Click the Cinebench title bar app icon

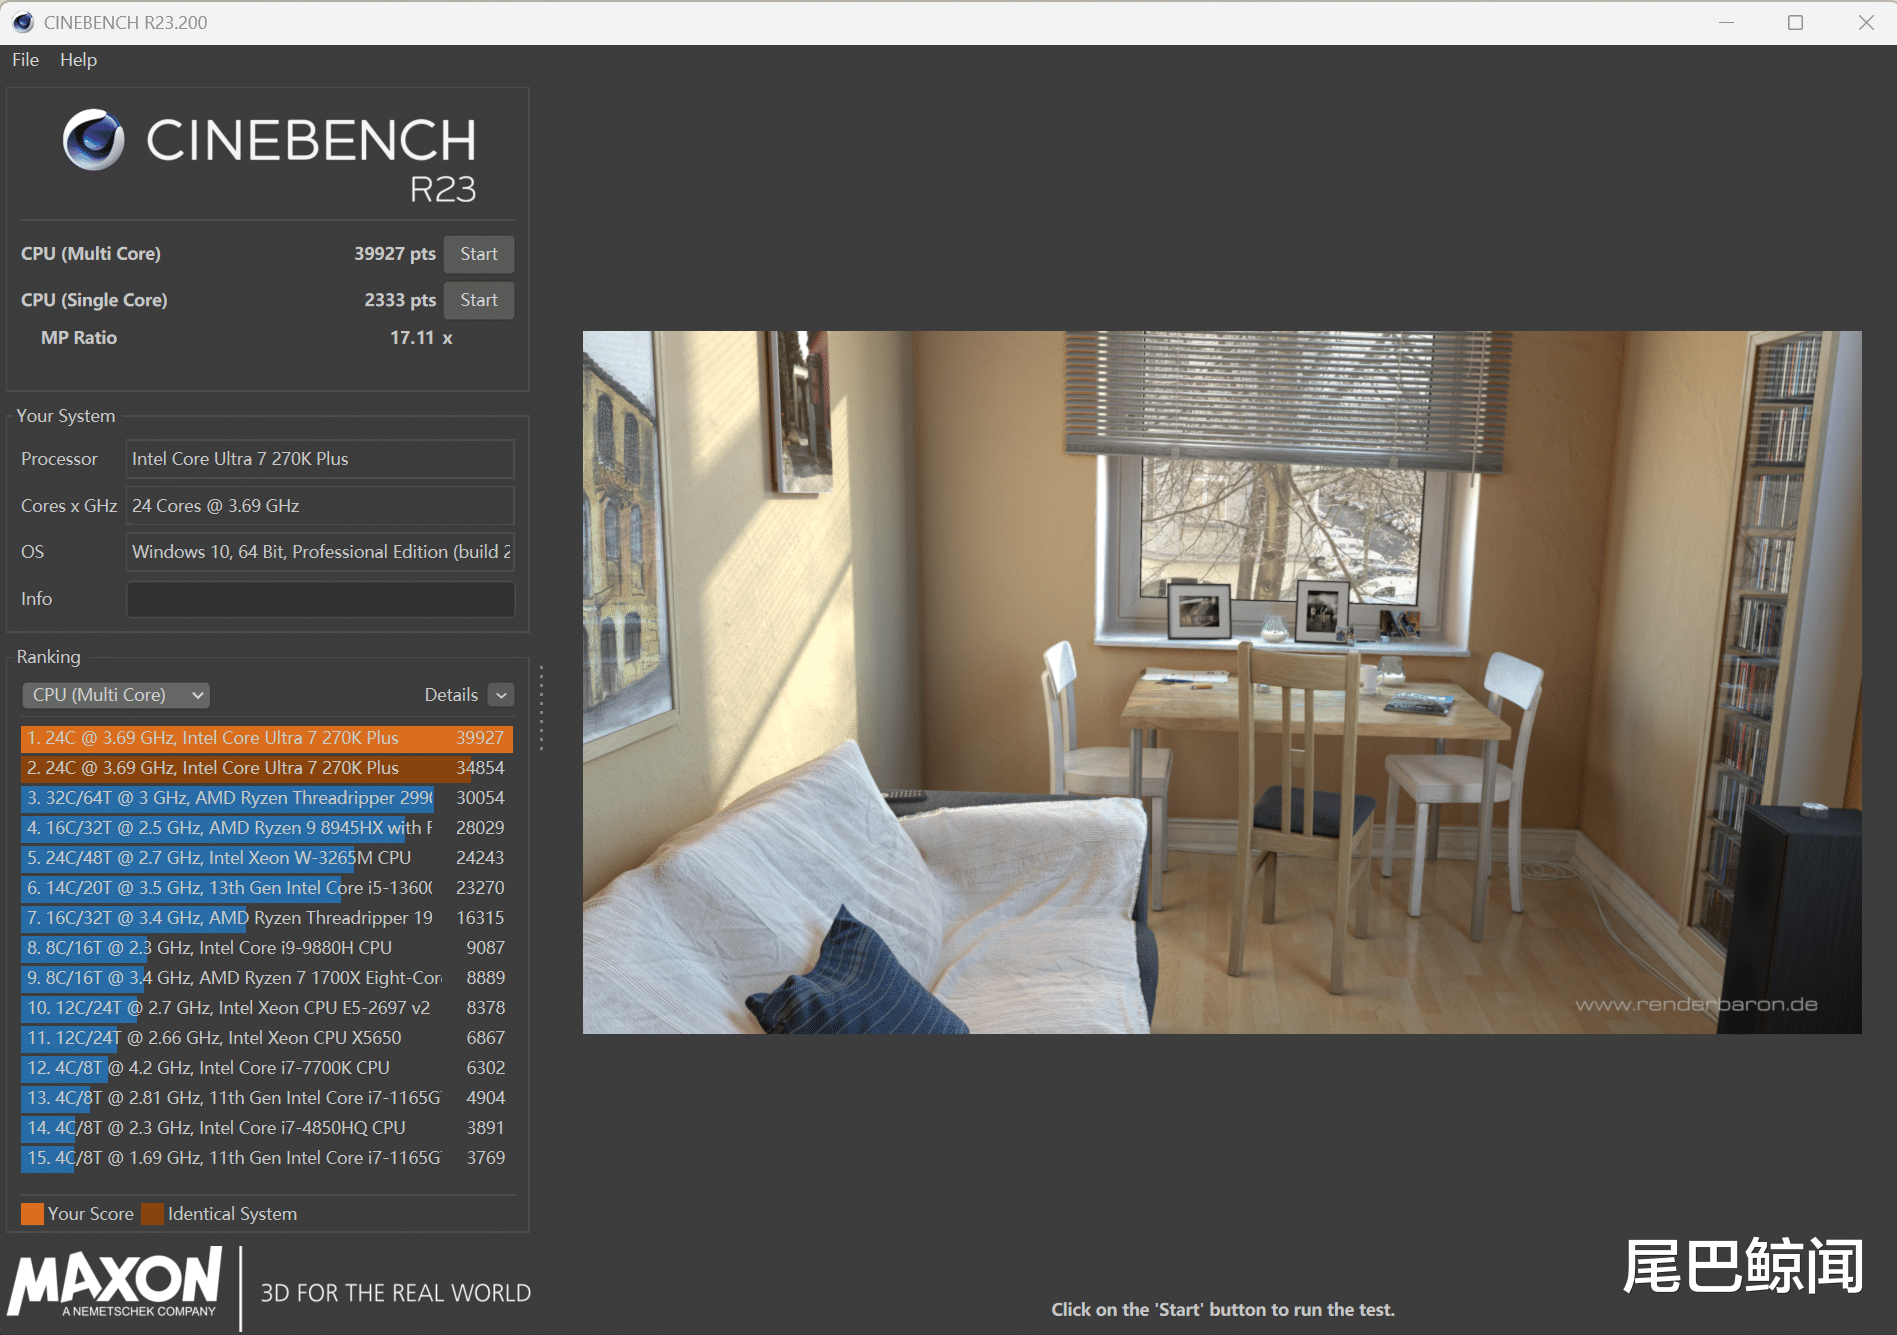tap(23, 22)
